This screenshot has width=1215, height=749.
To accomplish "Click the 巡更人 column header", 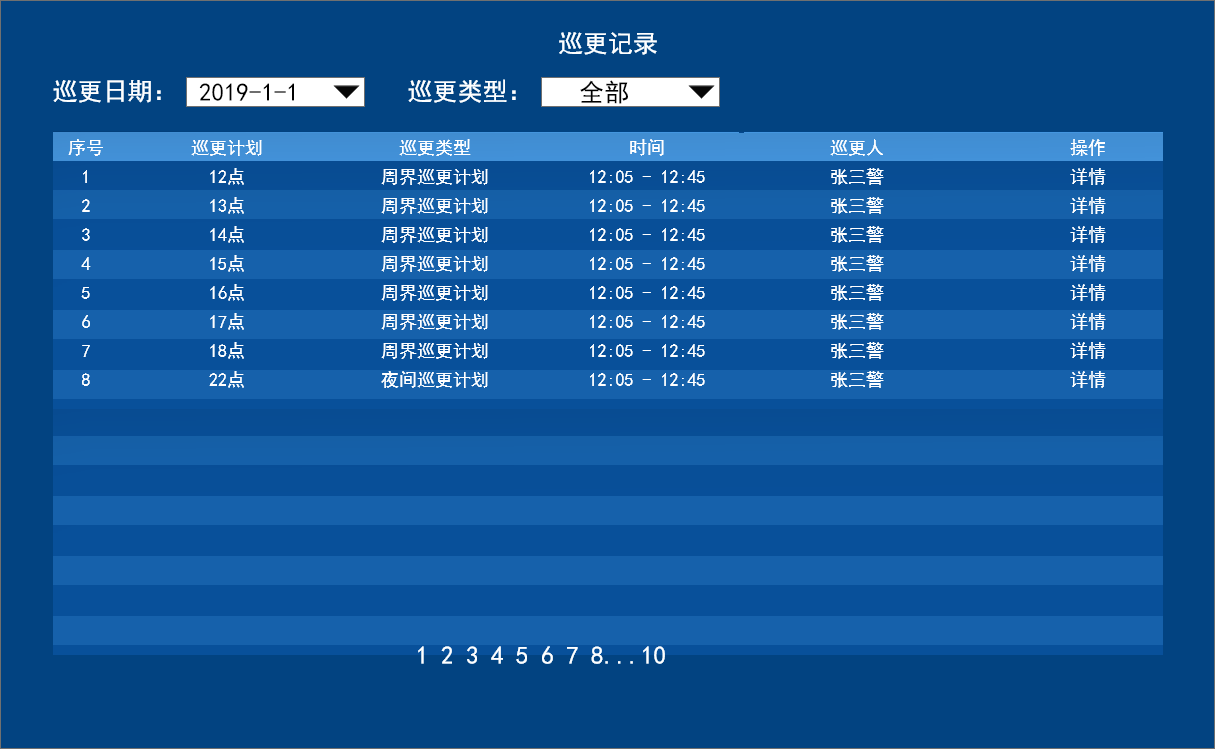I will click(x=857, y=148).
